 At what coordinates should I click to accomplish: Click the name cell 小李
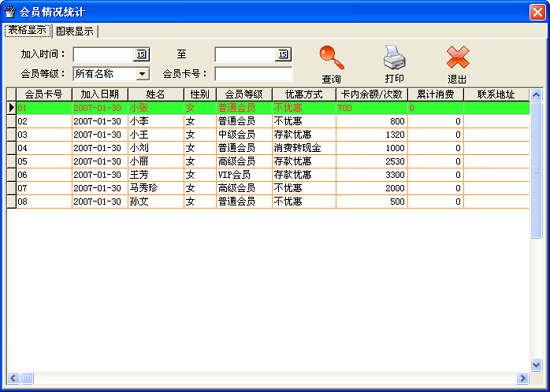point(156,121)
